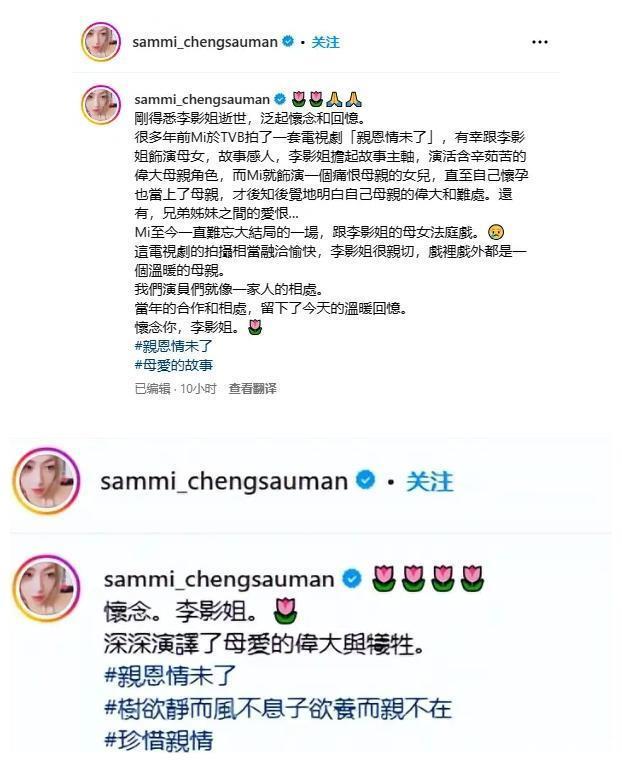Click second post header profile avatar
The height and width of the screenshot is (763, 622).
(x=46, y=481)
